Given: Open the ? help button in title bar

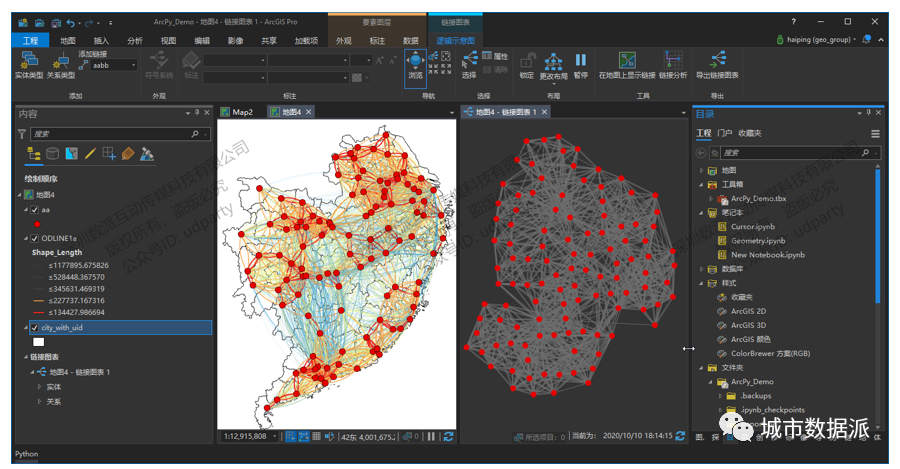Looking at the screenshot, I should coord(793,22).
